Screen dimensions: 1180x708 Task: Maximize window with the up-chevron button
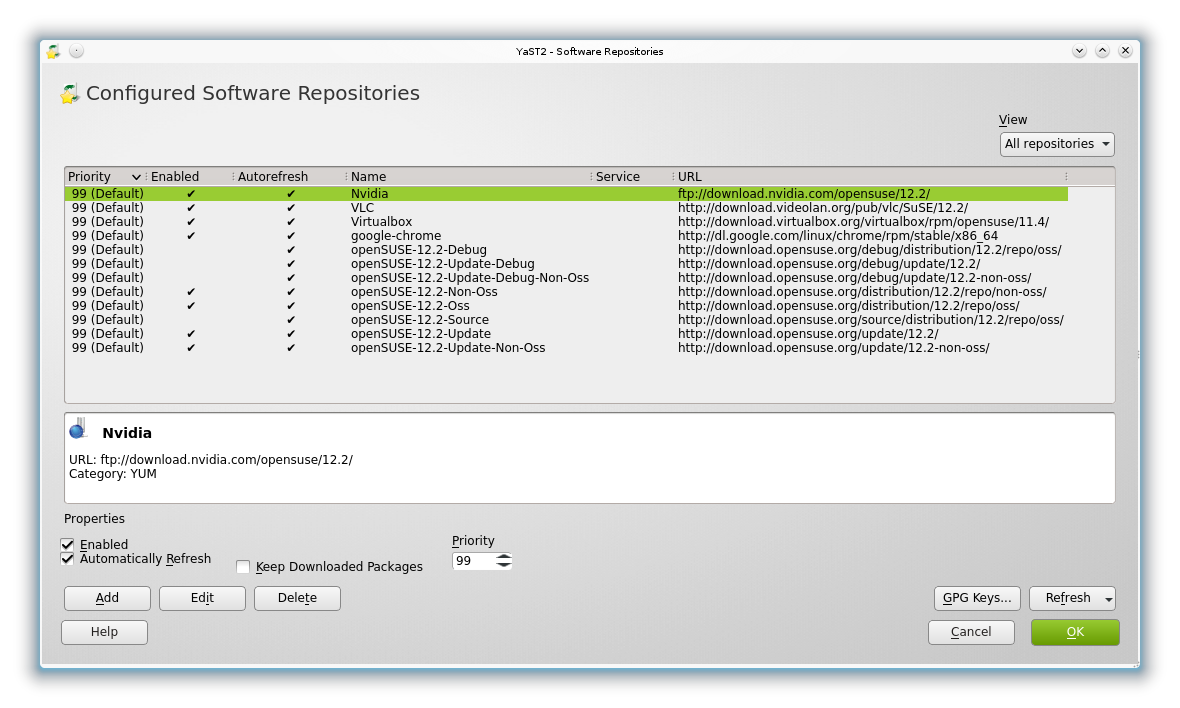pyautogui.click(x=1102, y=51)
